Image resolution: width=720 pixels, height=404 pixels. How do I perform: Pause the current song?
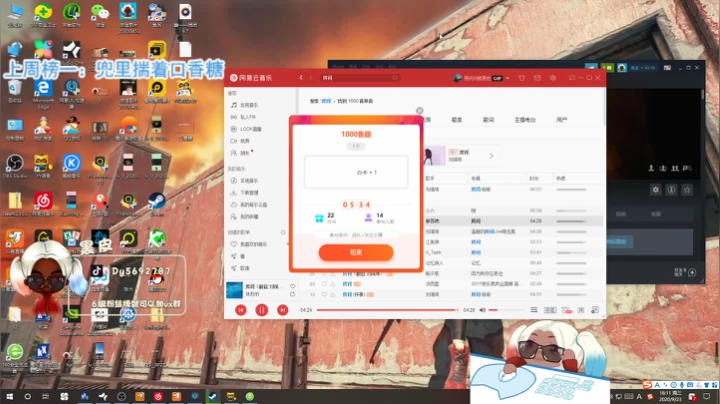[262, 310]
